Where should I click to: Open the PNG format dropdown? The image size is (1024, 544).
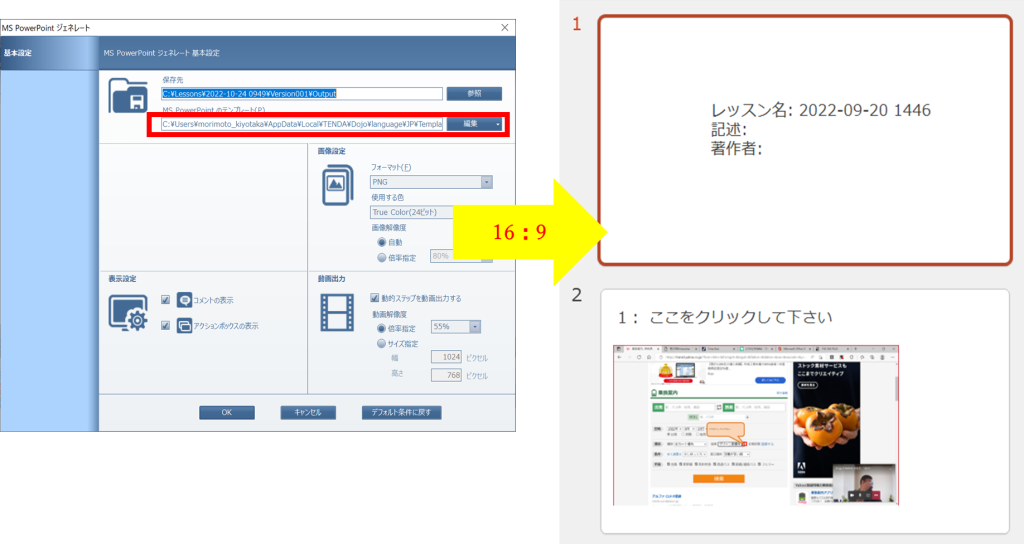(487, 182)
